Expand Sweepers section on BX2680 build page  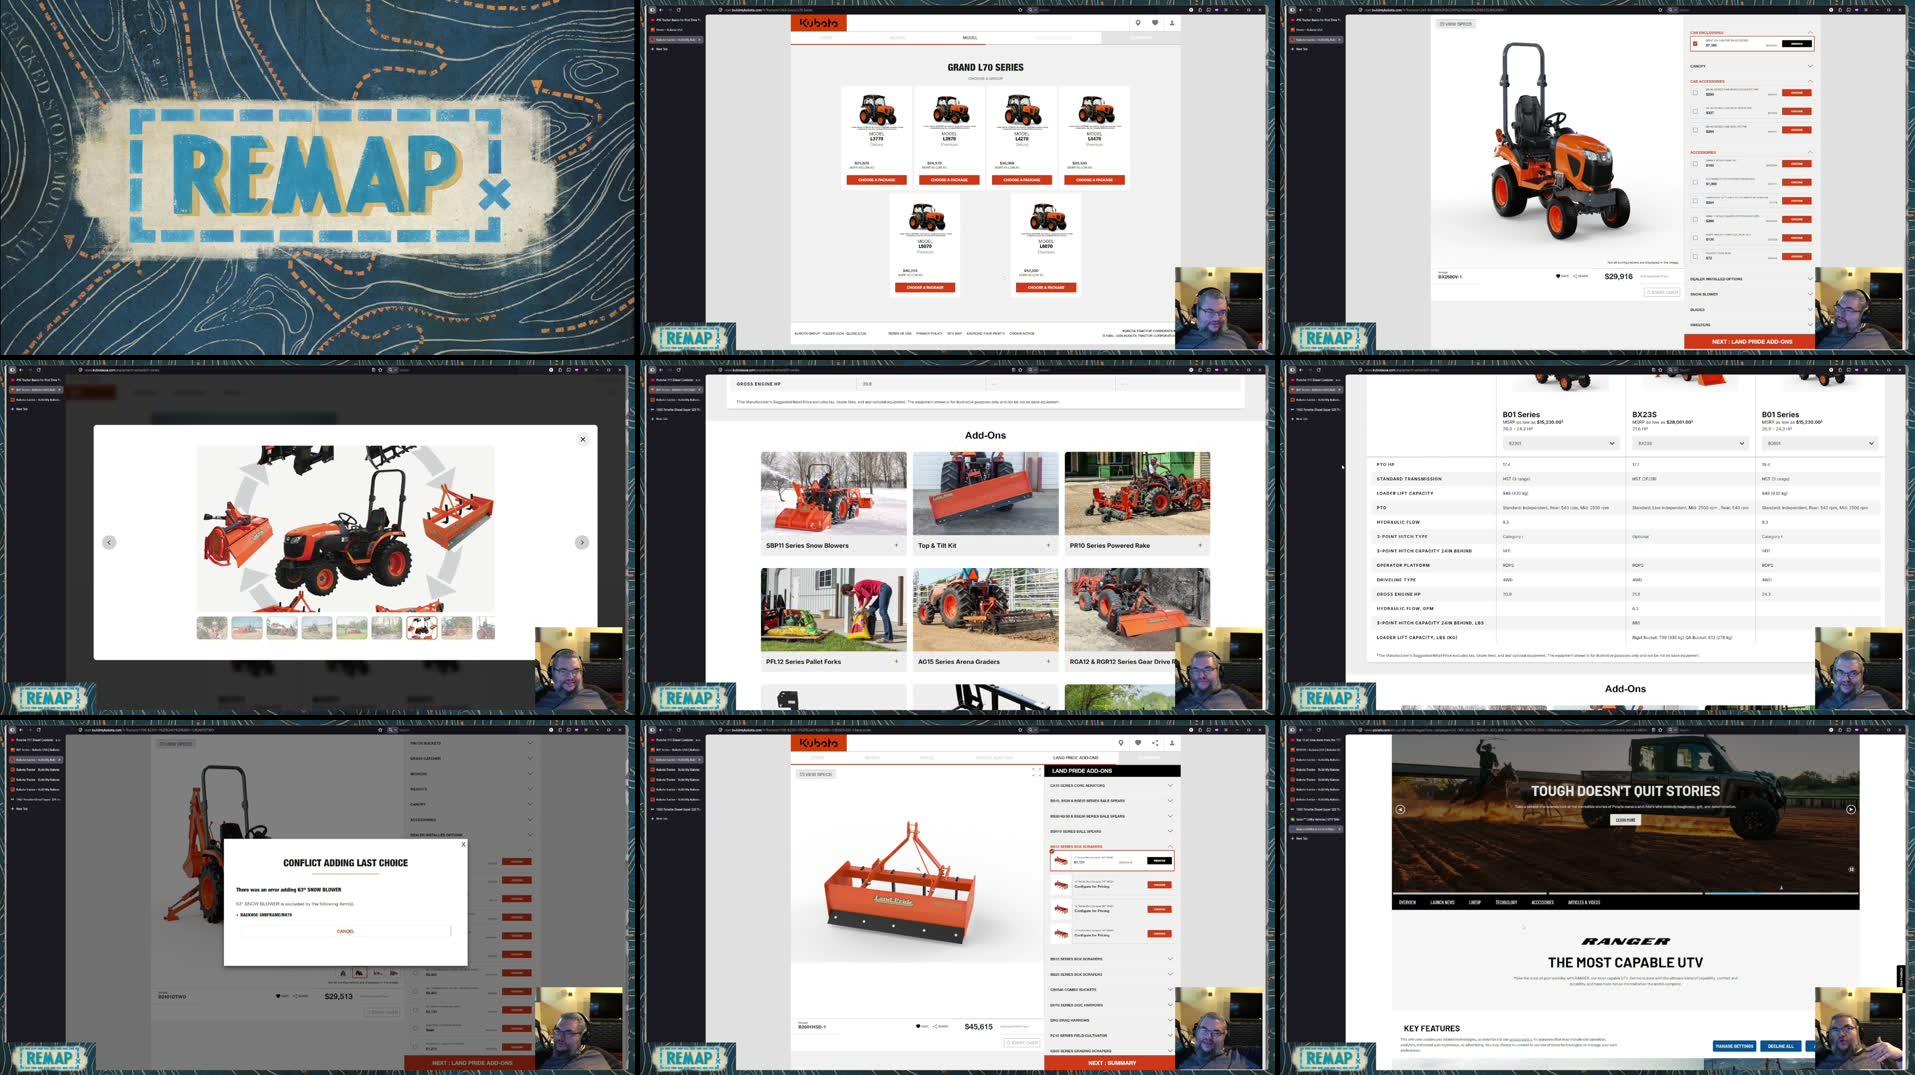(1751, 324)
